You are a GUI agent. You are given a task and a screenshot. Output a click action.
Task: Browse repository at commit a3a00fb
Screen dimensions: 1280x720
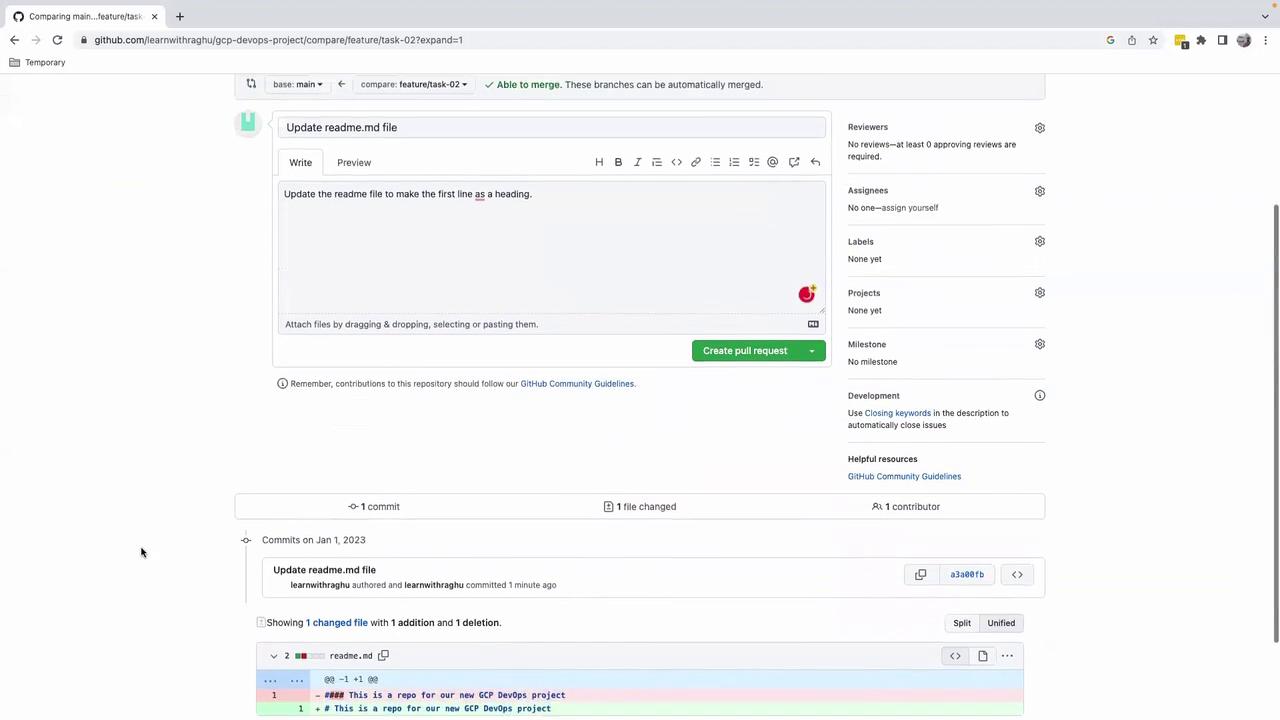[x=1017, y=575]
